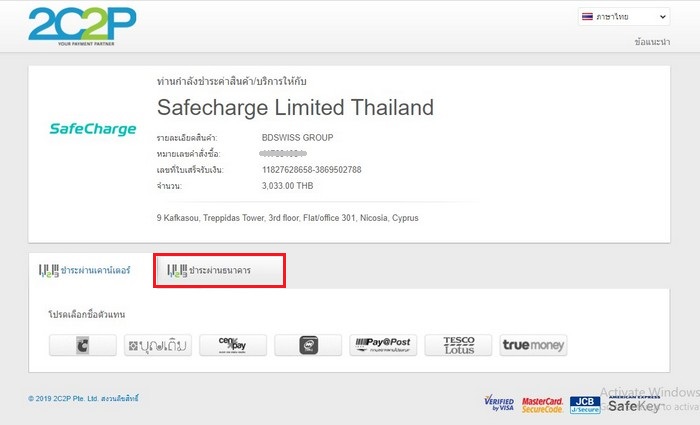Open the ภาษาไทย language dropdown
700x425 pixels.
[624, 17]
